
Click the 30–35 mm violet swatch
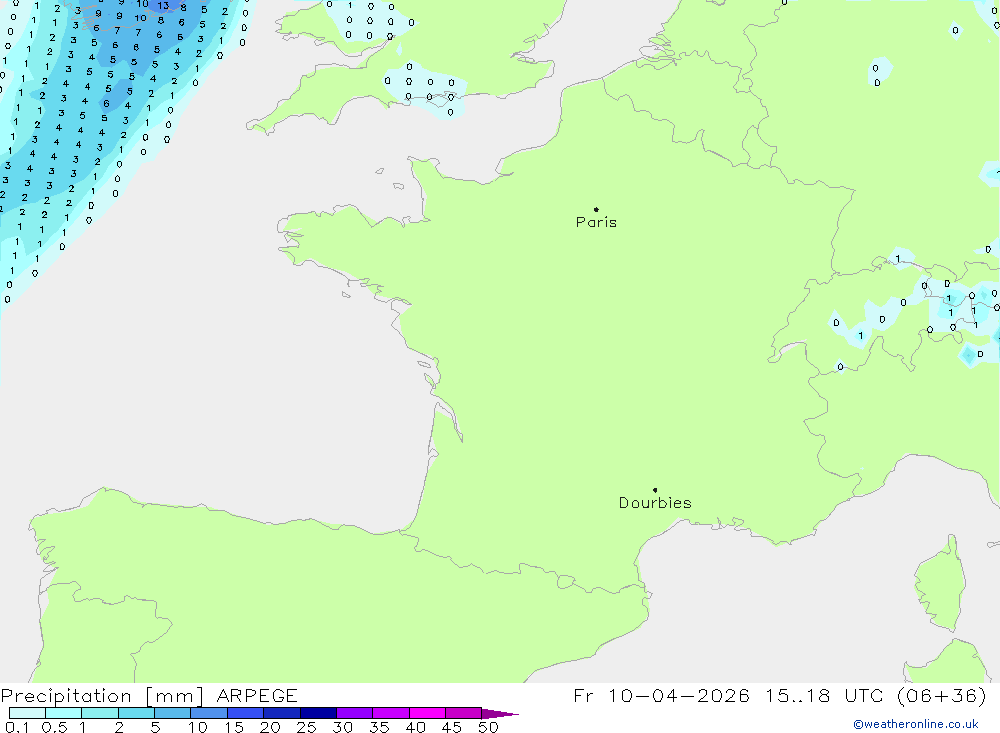pyautogui.click(x=354, y=713)
